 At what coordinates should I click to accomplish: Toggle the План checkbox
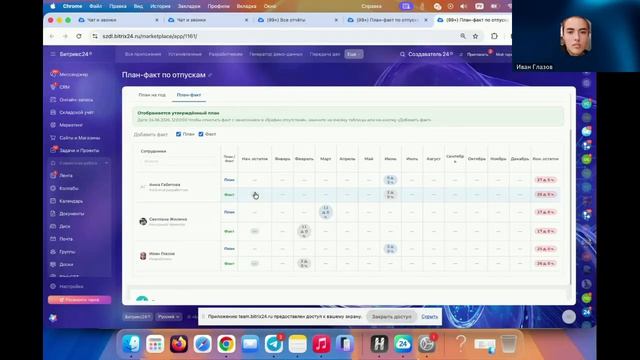(178, 134)
